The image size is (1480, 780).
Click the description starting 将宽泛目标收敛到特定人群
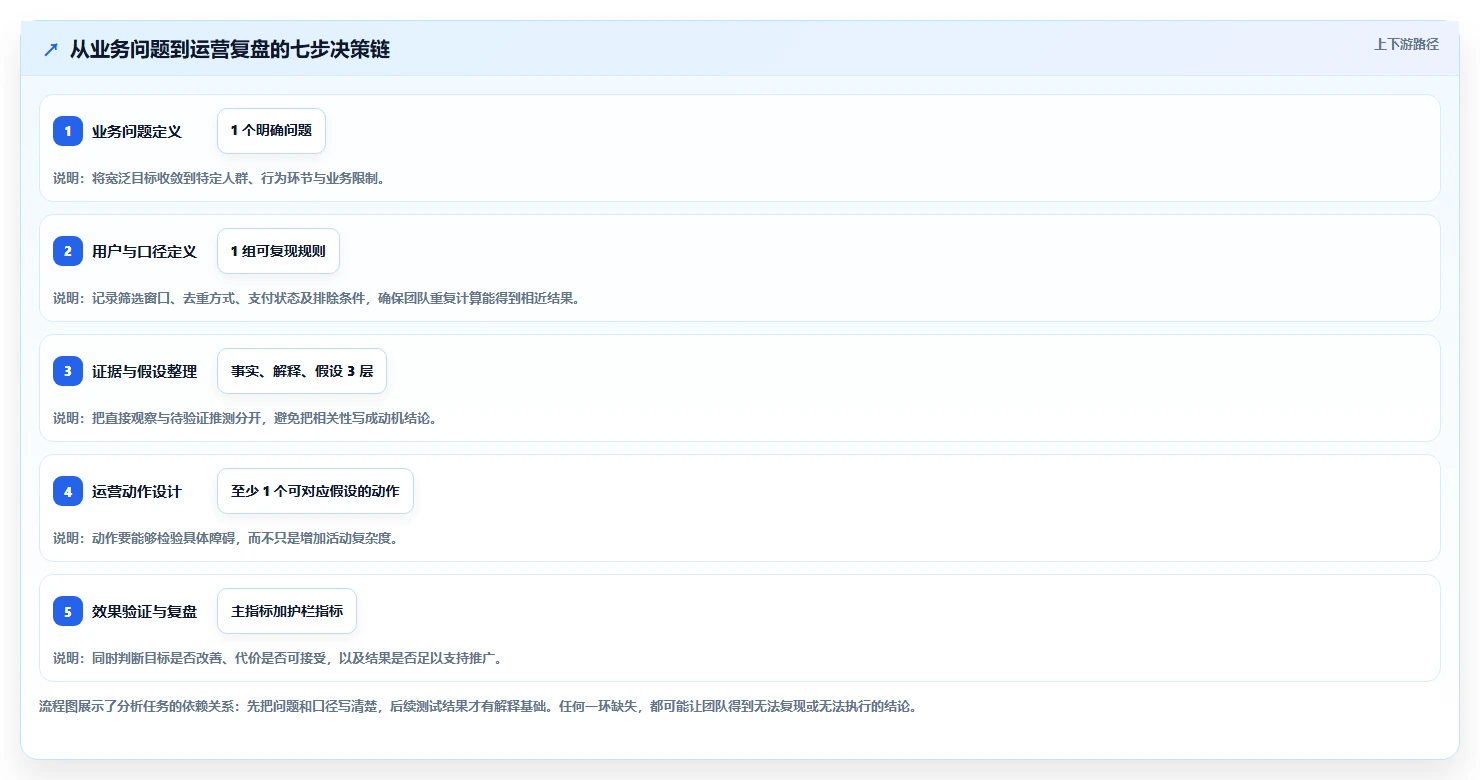pyautogui.click(x=219, y=178)
